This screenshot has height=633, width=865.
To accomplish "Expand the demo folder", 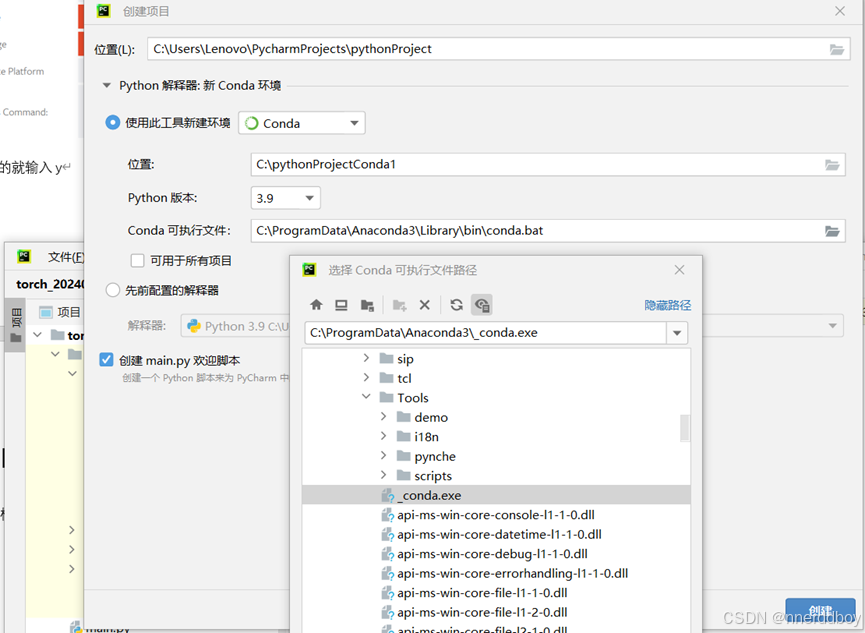I will coord(383,417).
